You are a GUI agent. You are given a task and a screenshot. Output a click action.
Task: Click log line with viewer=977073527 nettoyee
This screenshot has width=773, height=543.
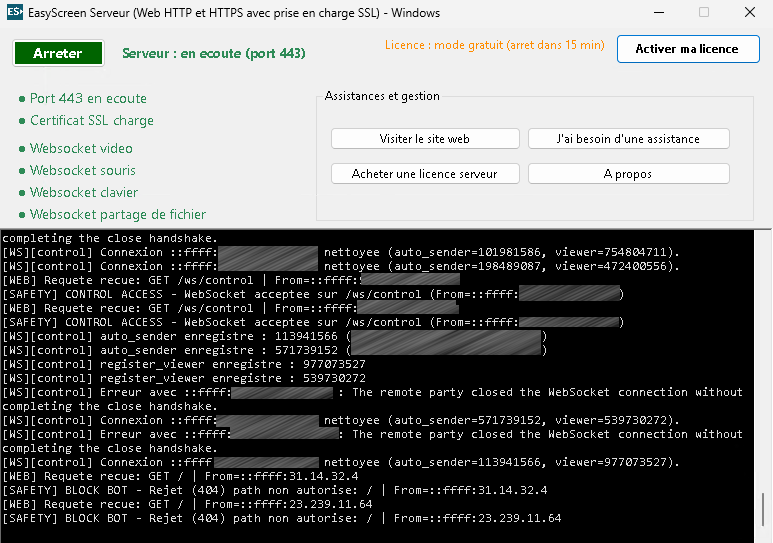click(341, 462)
